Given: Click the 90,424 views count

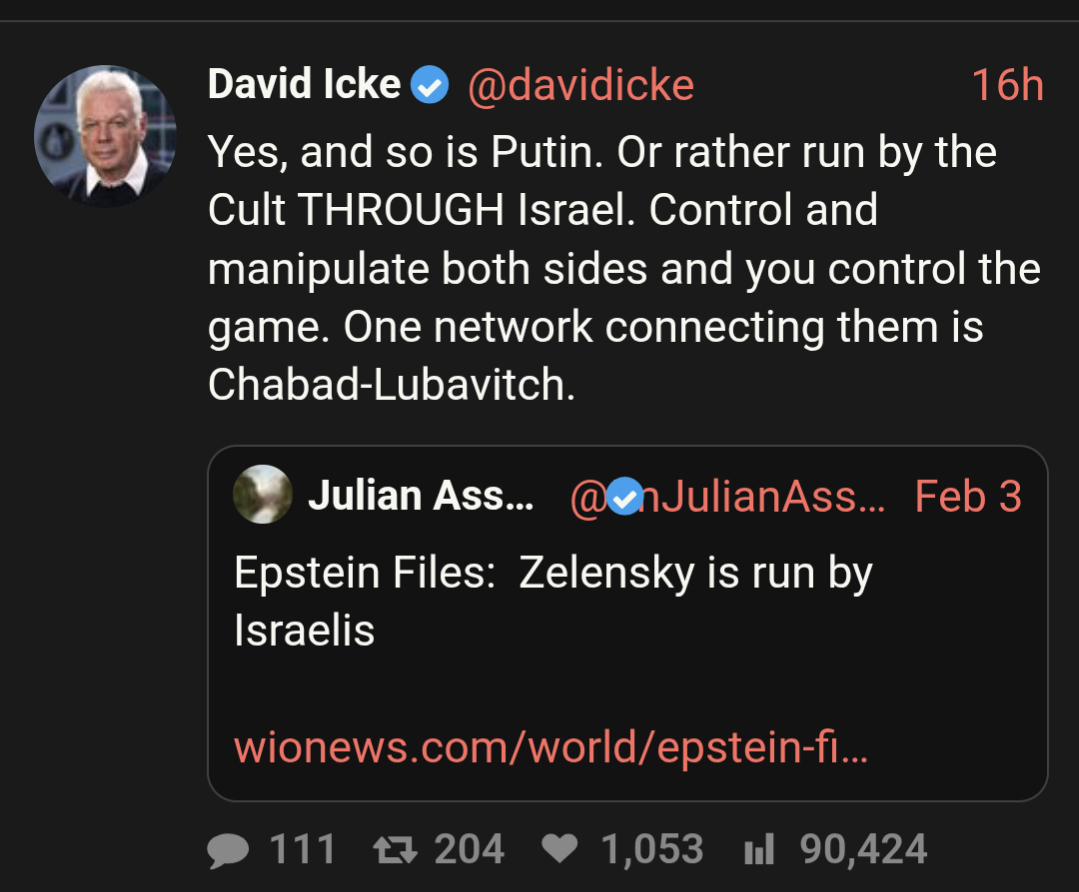Looking at the screenshot, I should 863,851.
